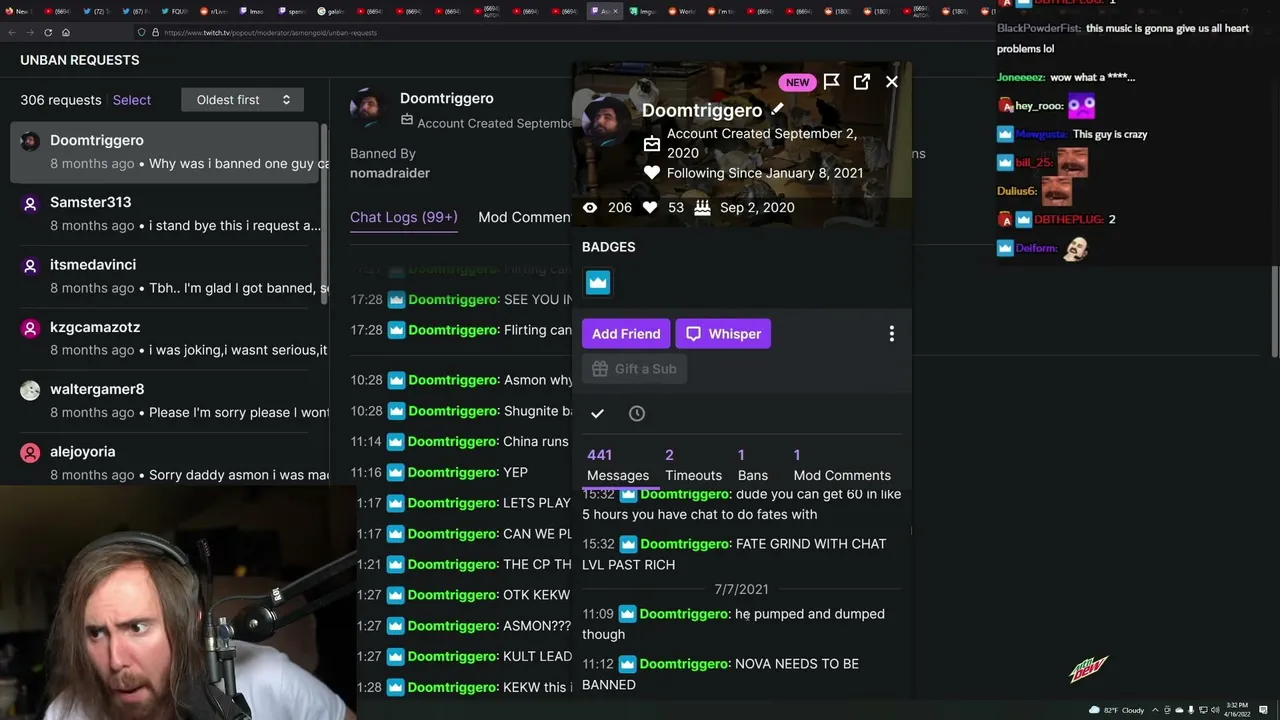Click the viewer eye icon beside 206
1280x720 pixels.
coord(590,207)
